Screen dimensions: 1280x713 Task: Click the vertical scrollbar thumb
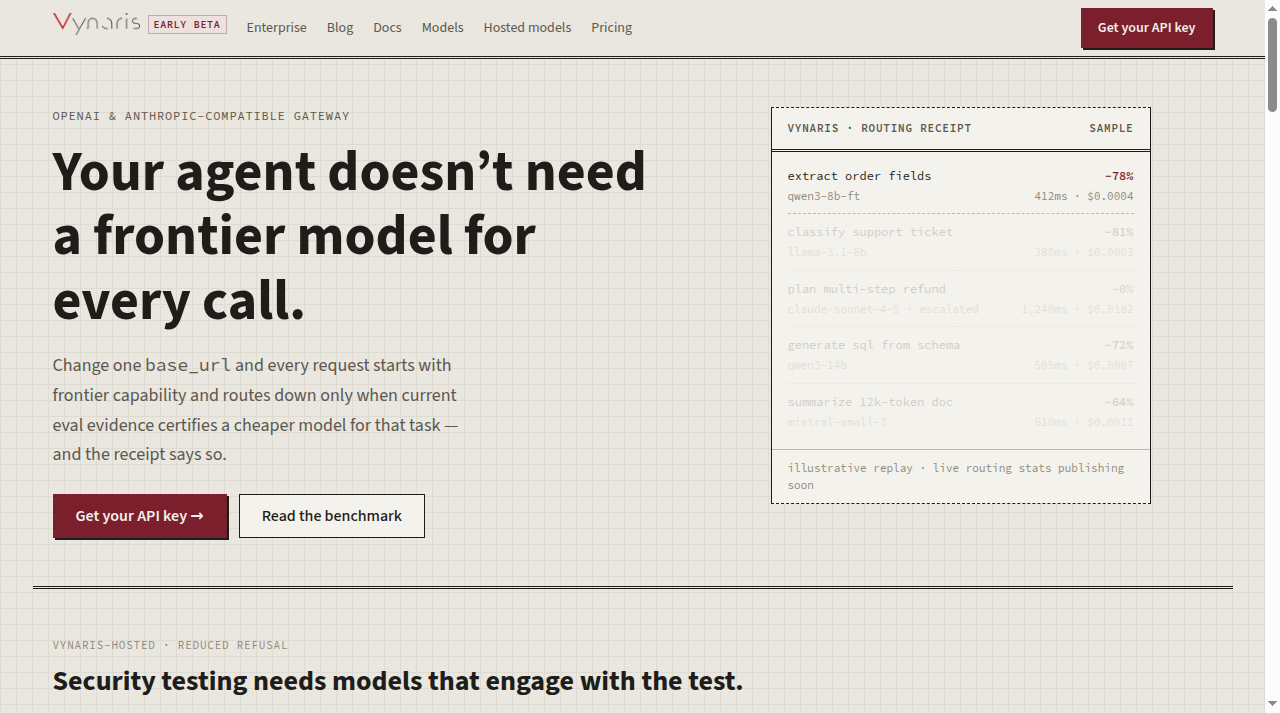tap(1272, 64)
